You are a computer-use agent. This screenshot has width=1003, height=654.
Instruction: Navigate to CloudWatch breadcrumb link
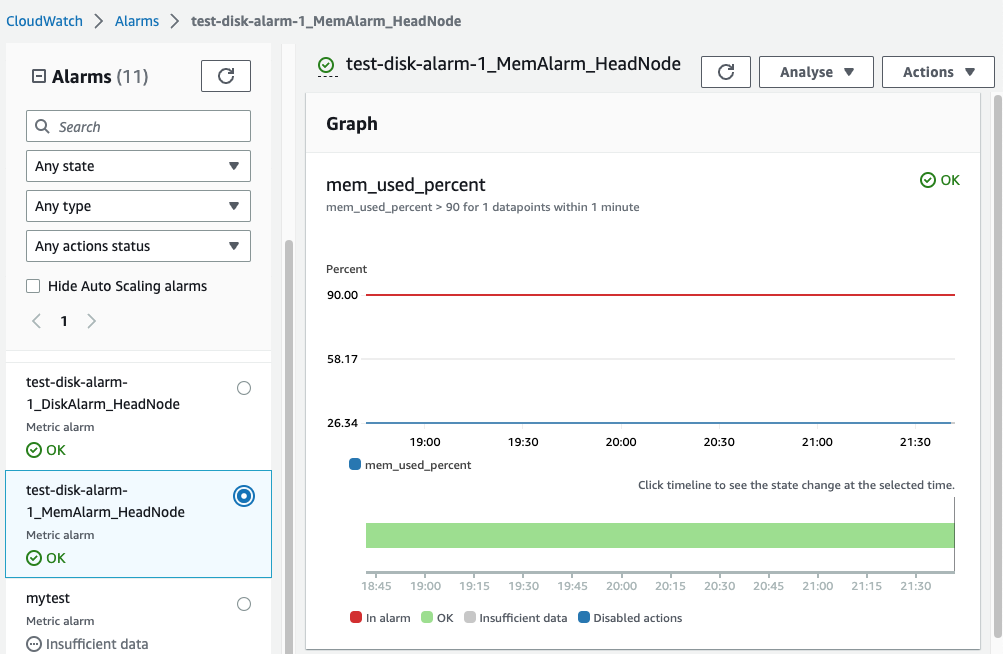coord(45,21)
